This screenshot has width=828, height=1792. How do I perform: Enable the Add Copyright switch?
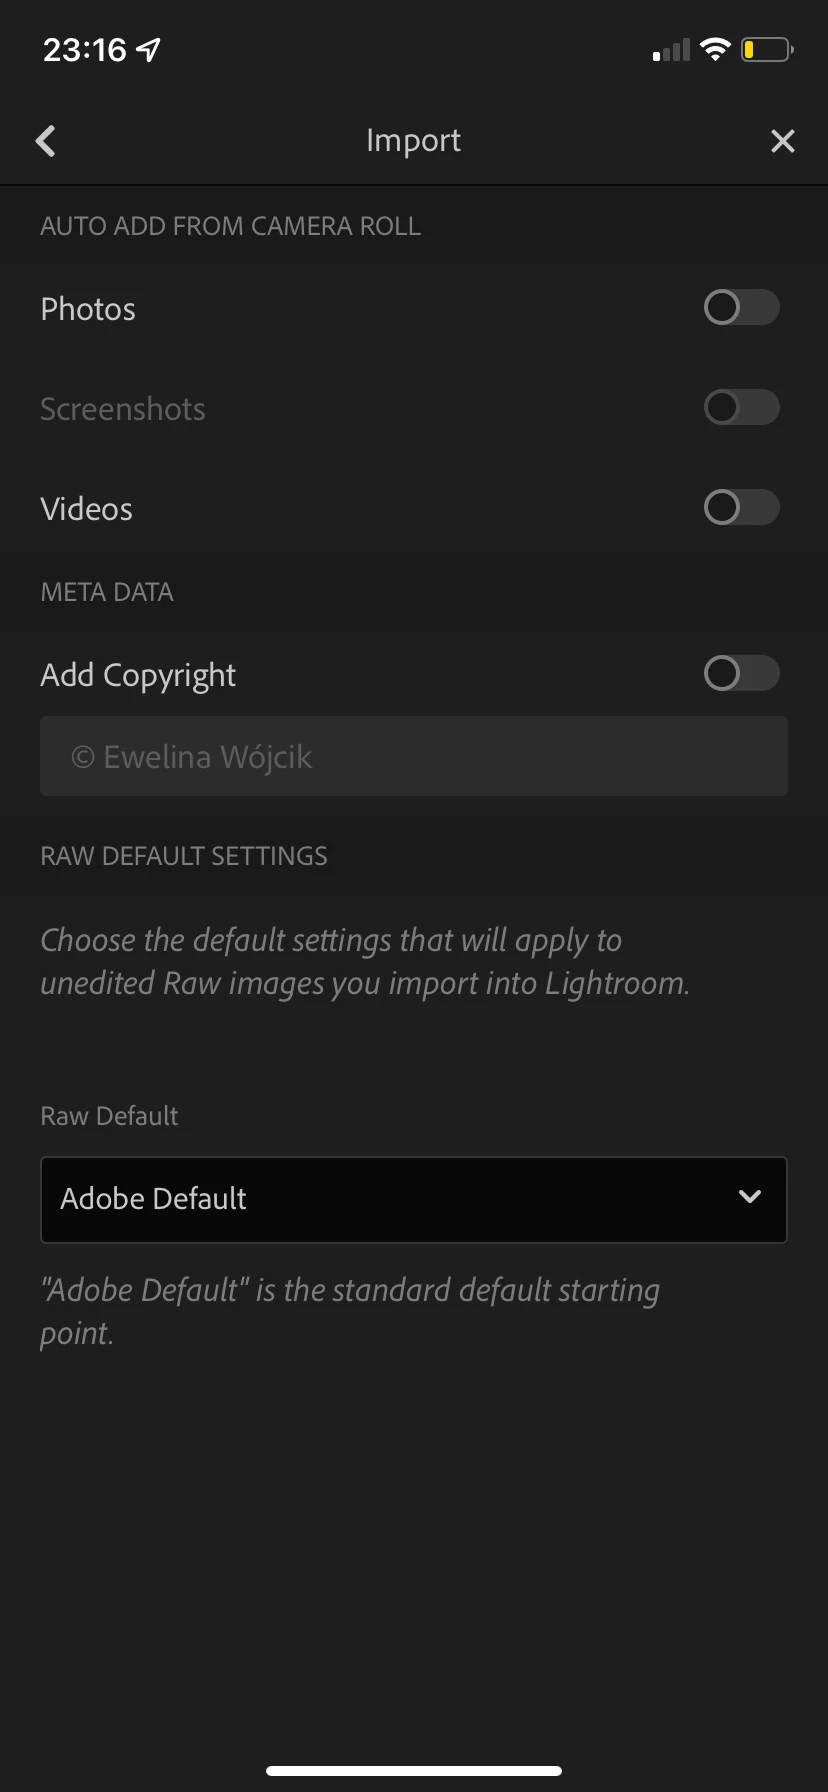[741, 674]
